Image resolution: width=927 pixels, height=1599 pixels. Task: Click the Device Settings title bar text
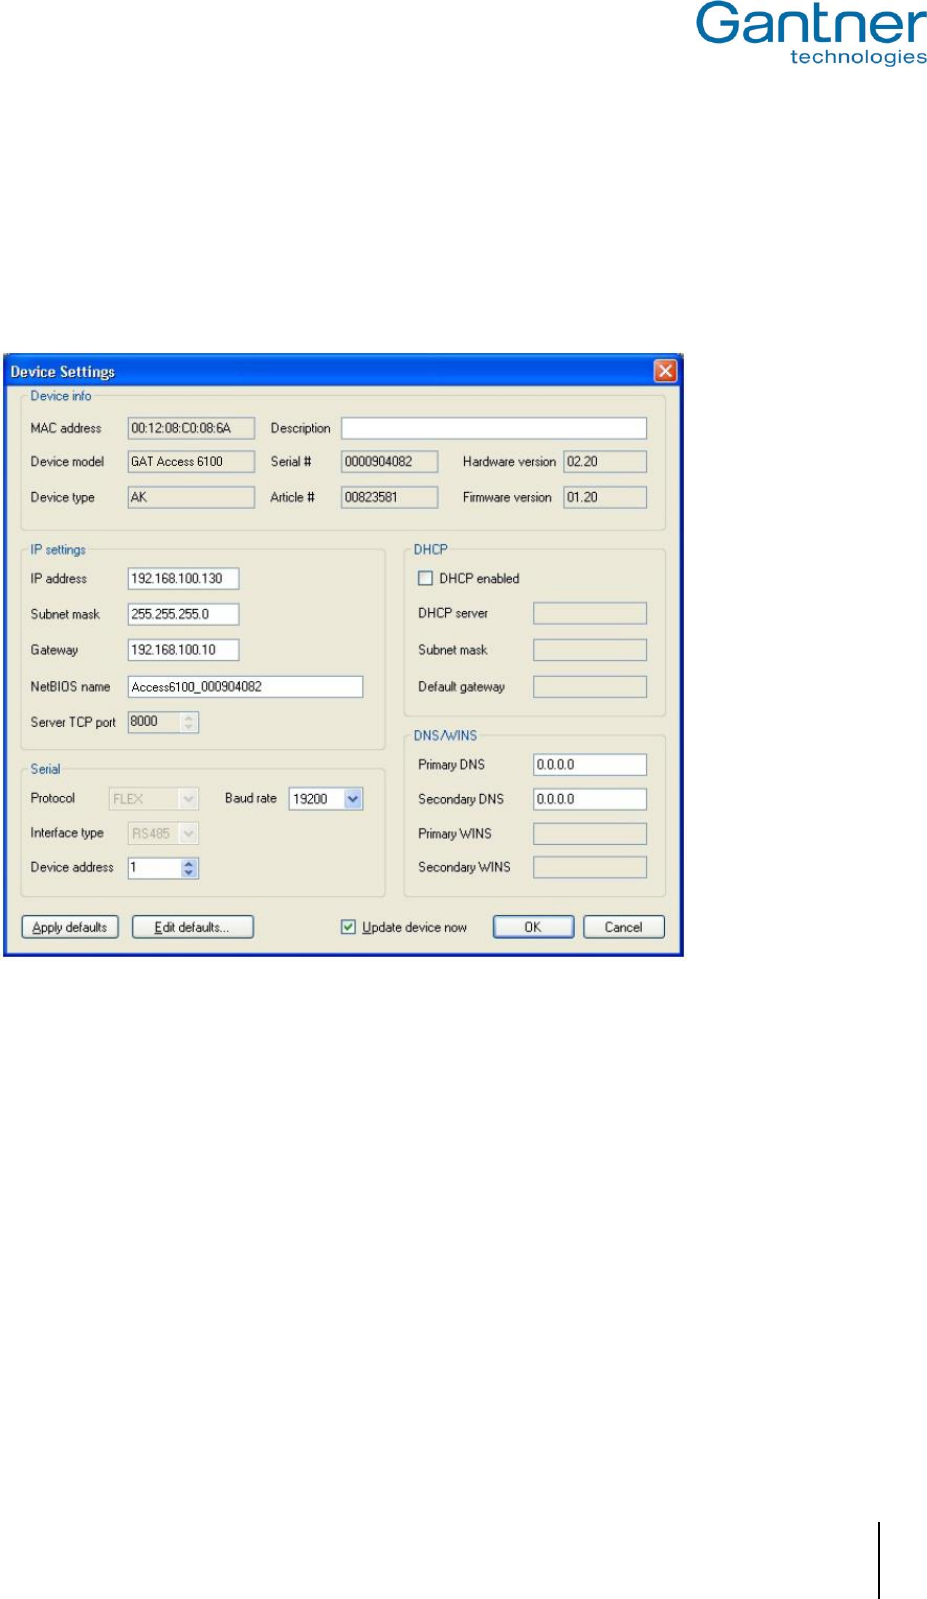click(x=63, y=372)
